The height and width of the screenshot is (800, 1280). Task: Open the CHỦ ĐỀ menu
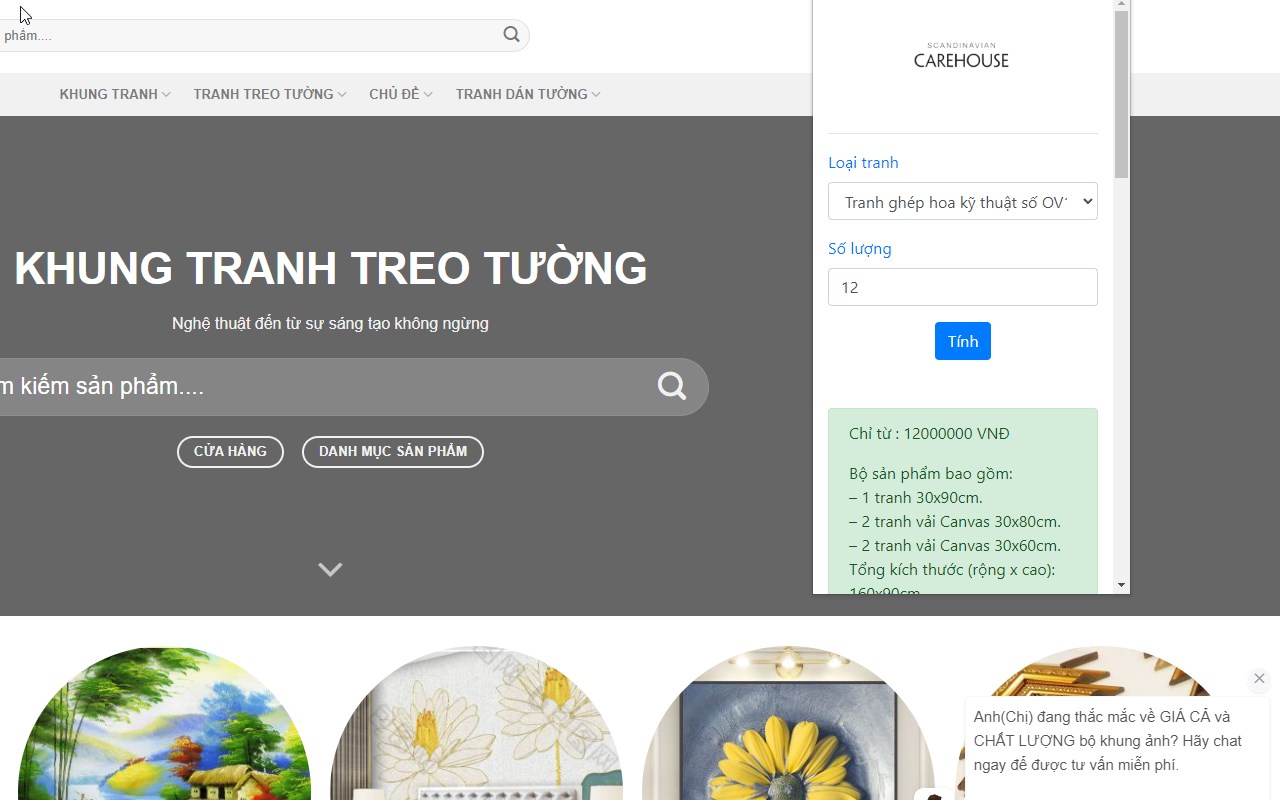[x=401, y=94]
